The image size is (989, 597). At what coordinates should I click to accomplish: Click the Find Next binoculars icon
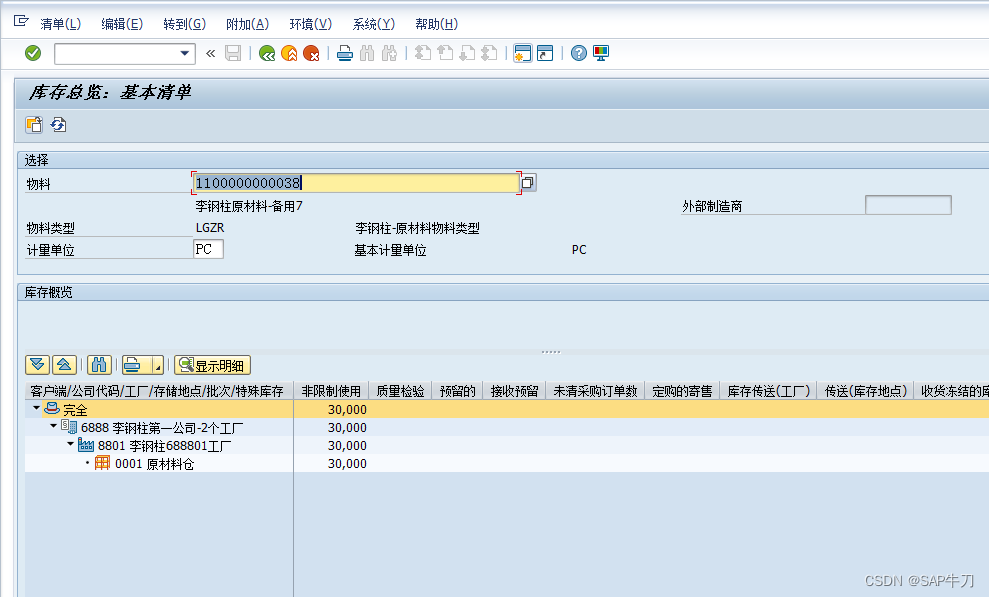389,54
